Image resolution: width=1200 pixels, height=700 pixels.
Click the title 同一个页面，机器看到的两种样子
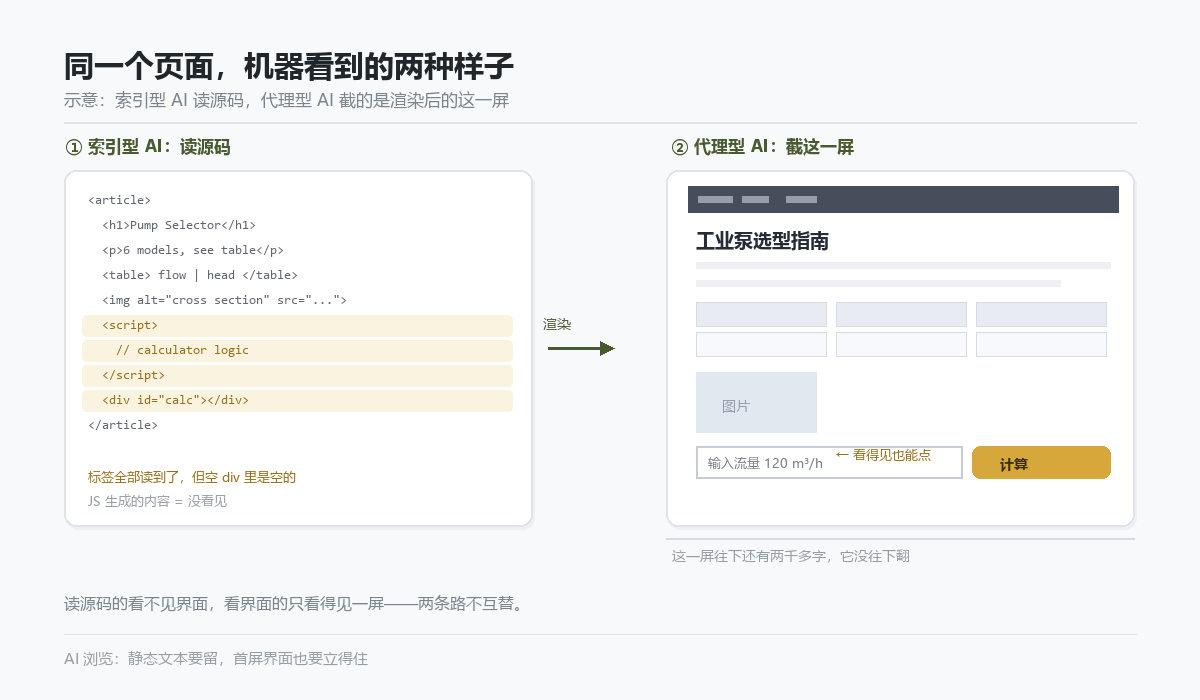point(289,67)
